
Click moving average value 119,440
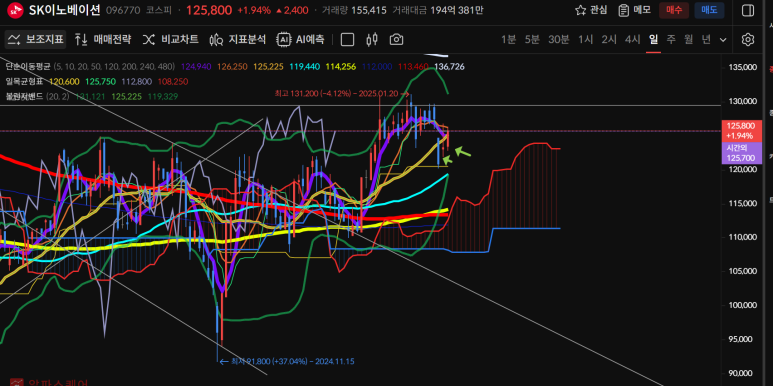click(x=304, y=67)
